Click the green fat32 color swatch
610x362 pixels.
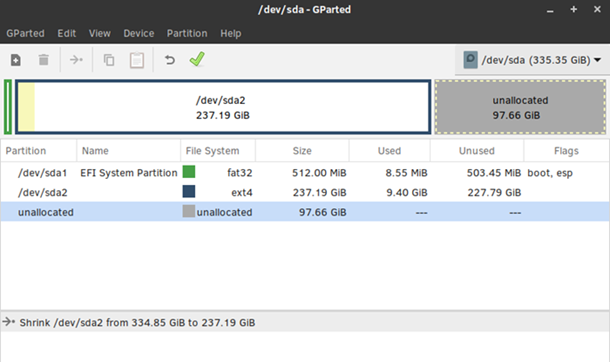tap(189, 172)
